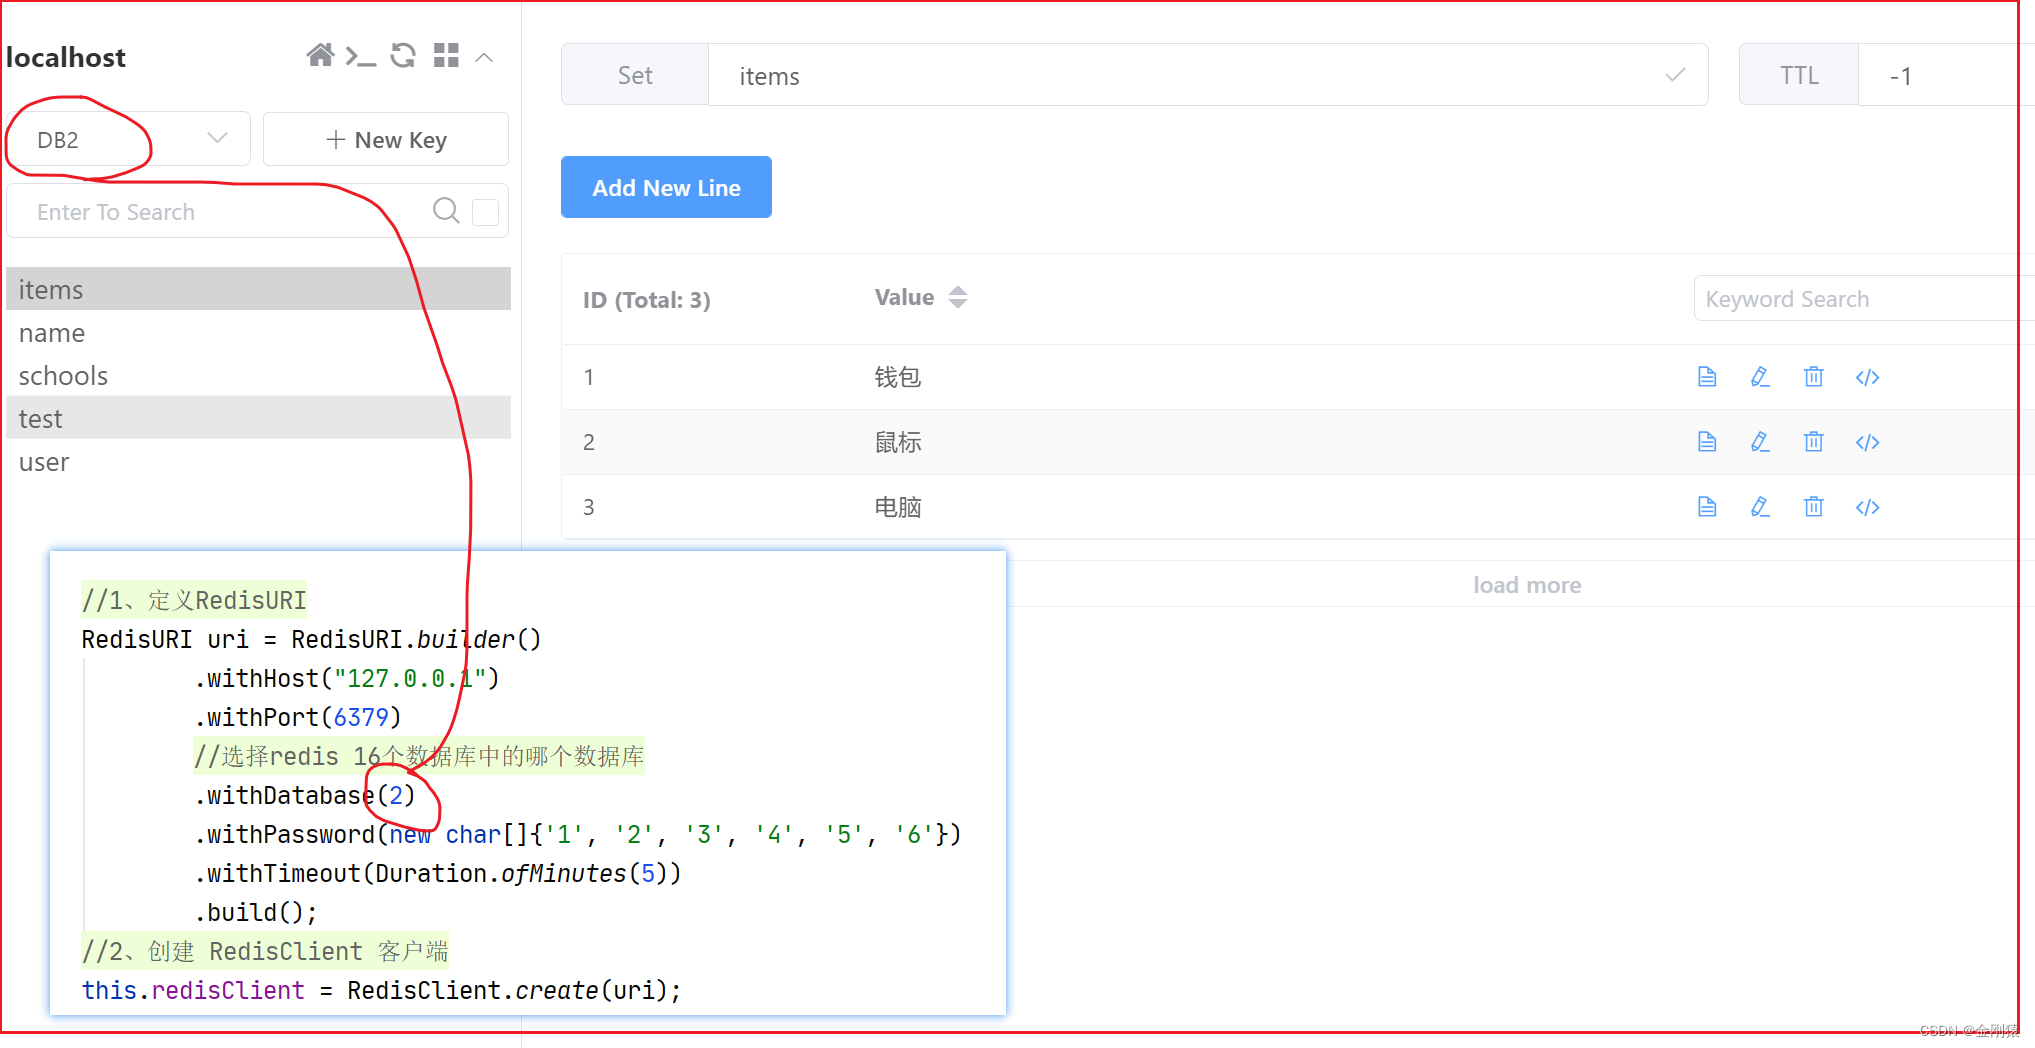Click the Set type label
The image size is (2035, 1048).
pos(635,75)
